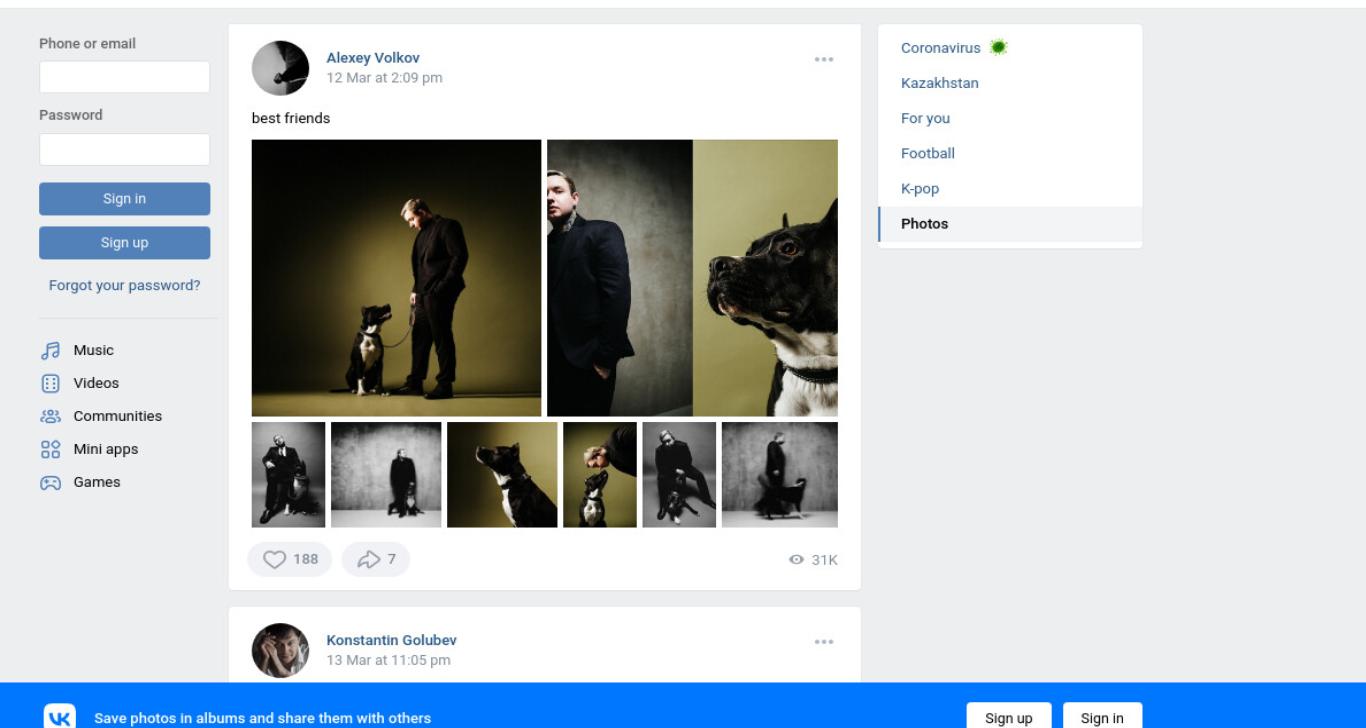The width and height of the screenshot is (1366, 728).
Task: Open the Music section label
Action: pos(93,351)
